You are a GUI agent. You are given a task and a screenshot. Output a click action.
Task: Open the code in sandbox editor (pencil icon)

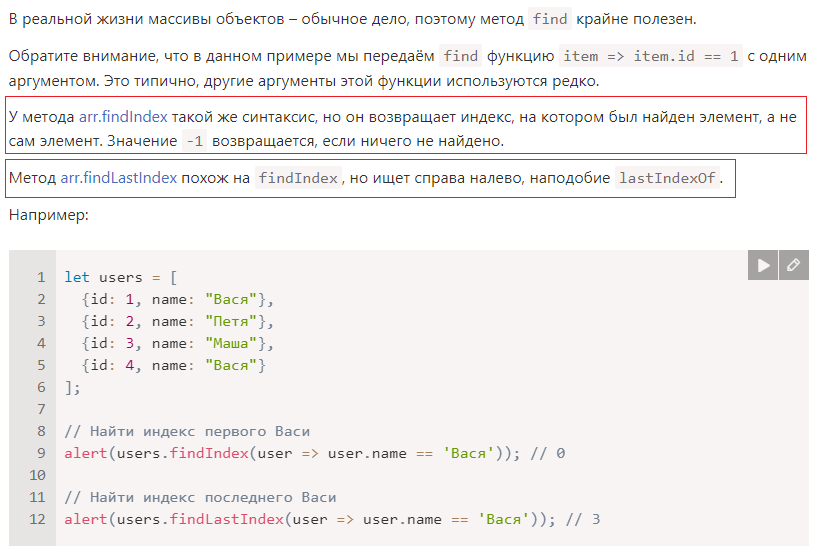coord(793,265)
